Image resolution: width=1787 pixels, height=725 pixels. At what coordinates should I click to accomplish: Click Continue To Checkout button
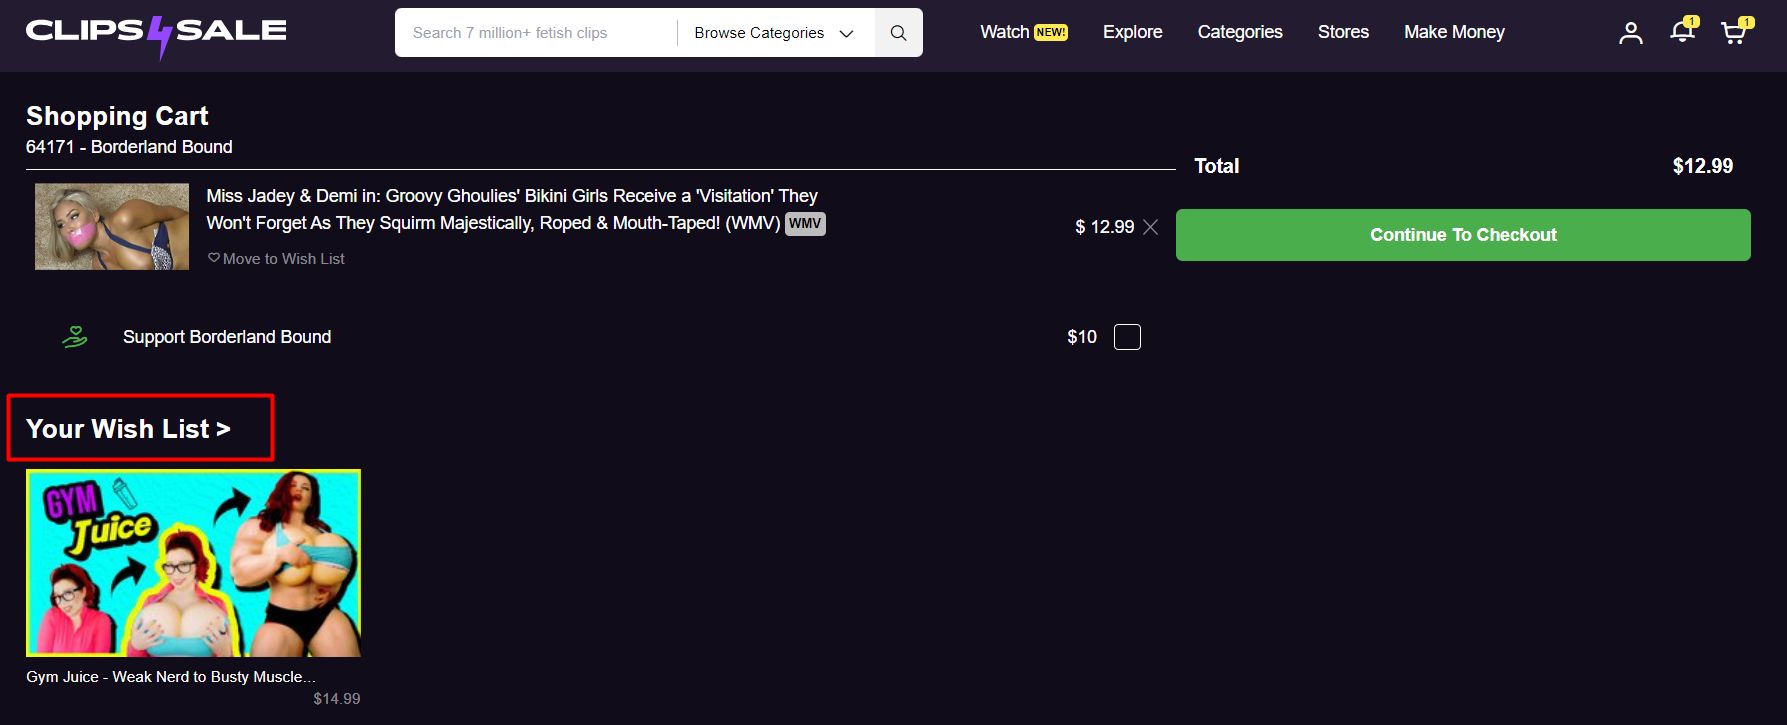(x=1463, y=235)
